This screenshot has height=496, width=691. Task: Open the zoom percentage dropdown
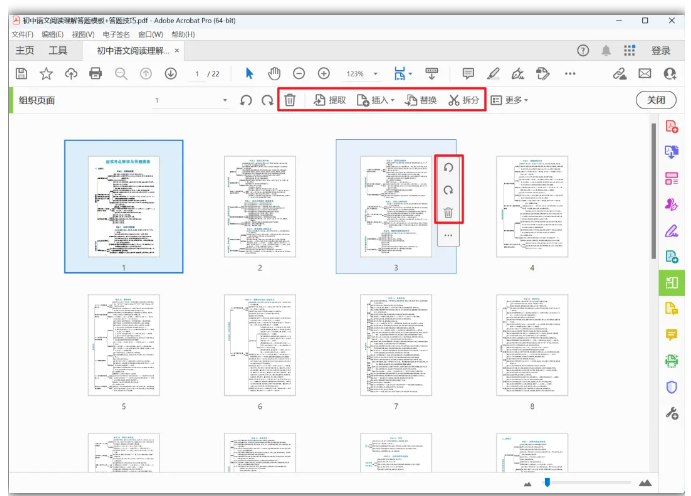[375, 74]
